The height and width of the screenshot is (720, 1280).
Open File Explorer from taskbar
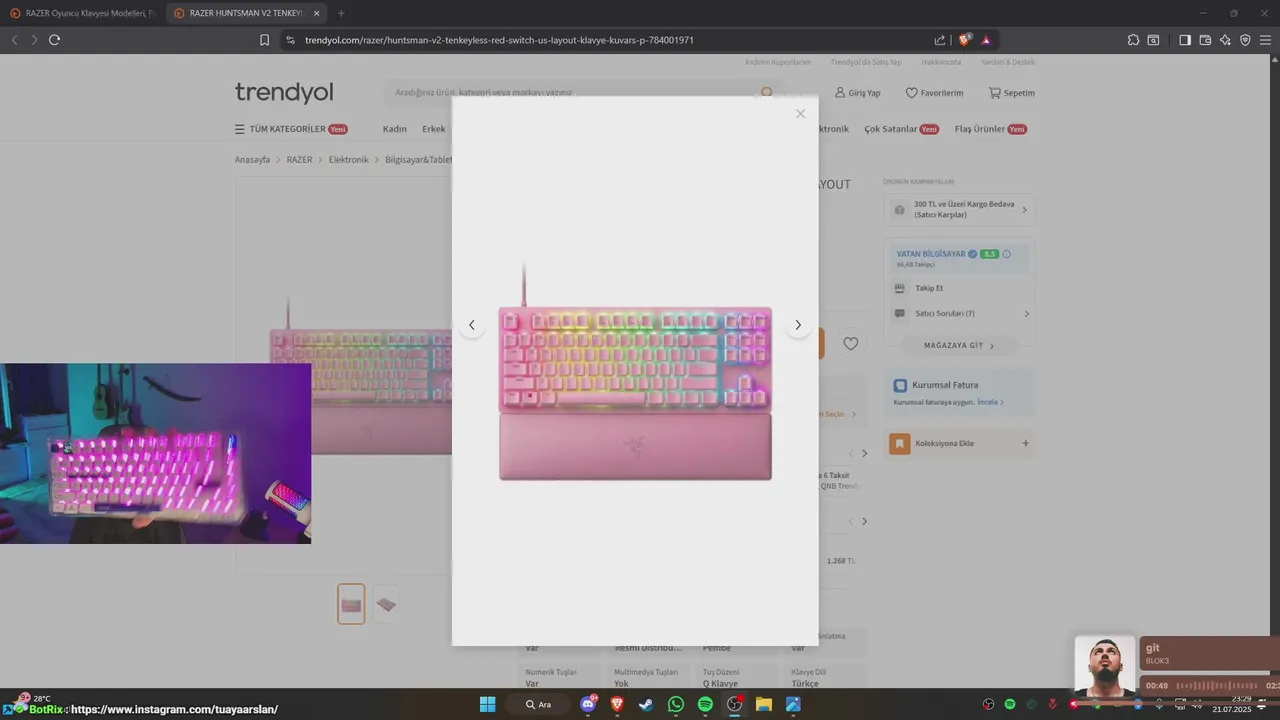tap(764, 704)
